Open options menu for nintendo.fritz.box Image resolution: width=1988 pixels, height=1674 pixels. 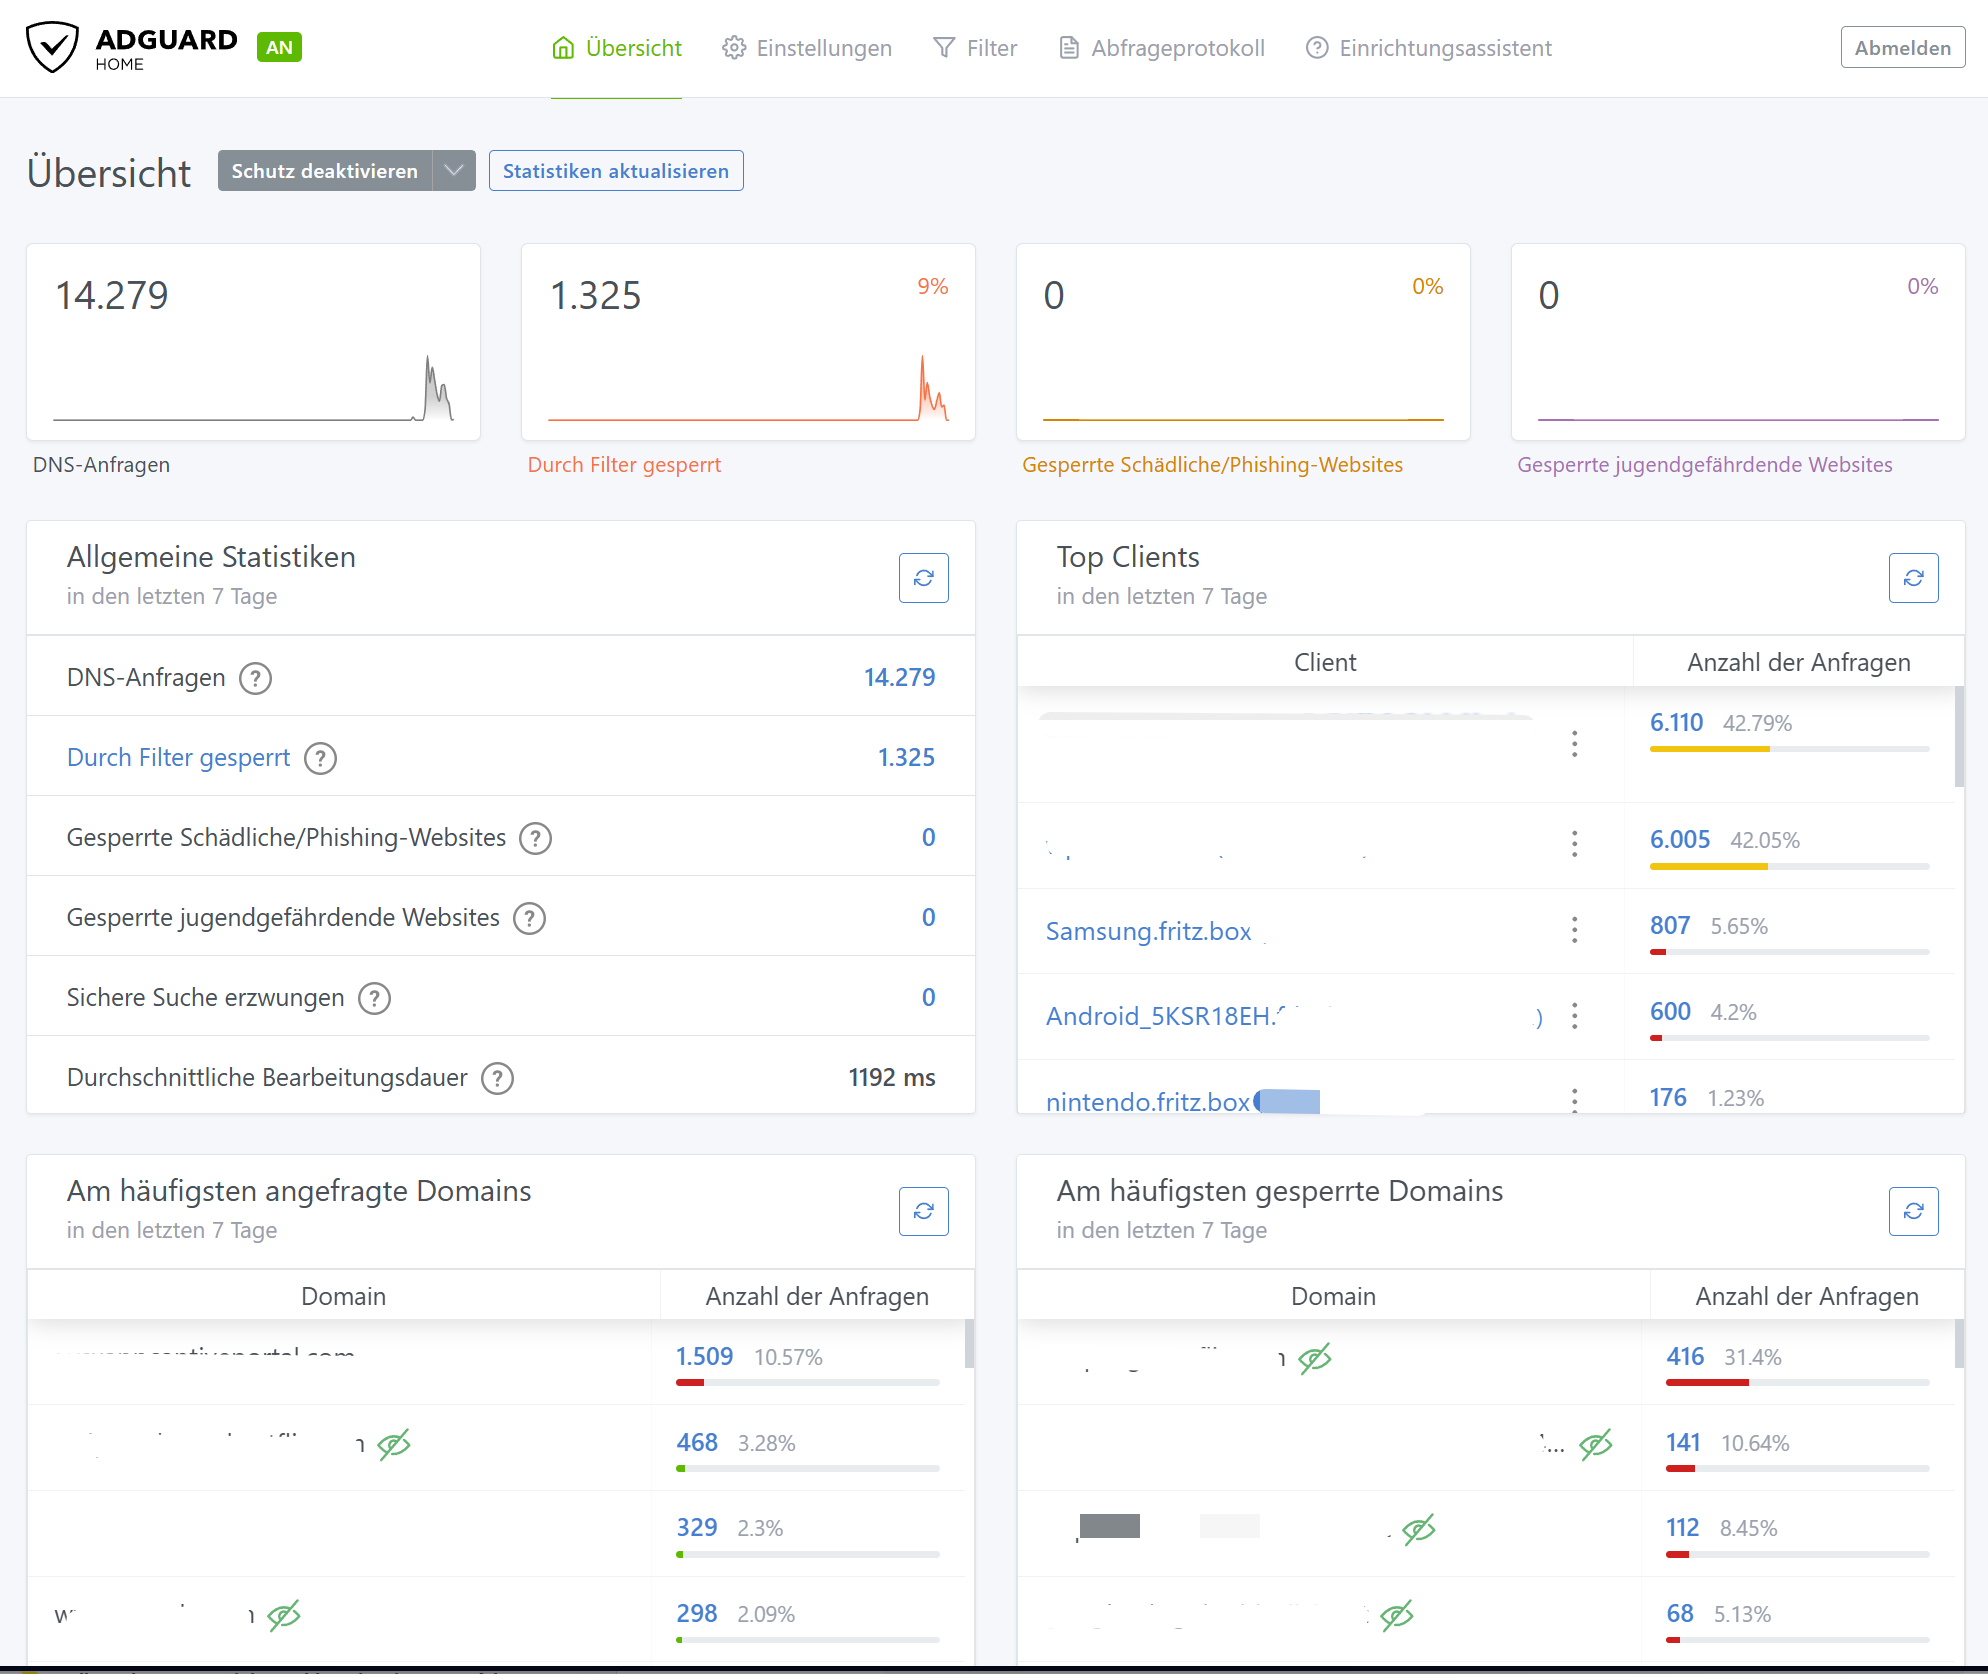(1575, 1100)
